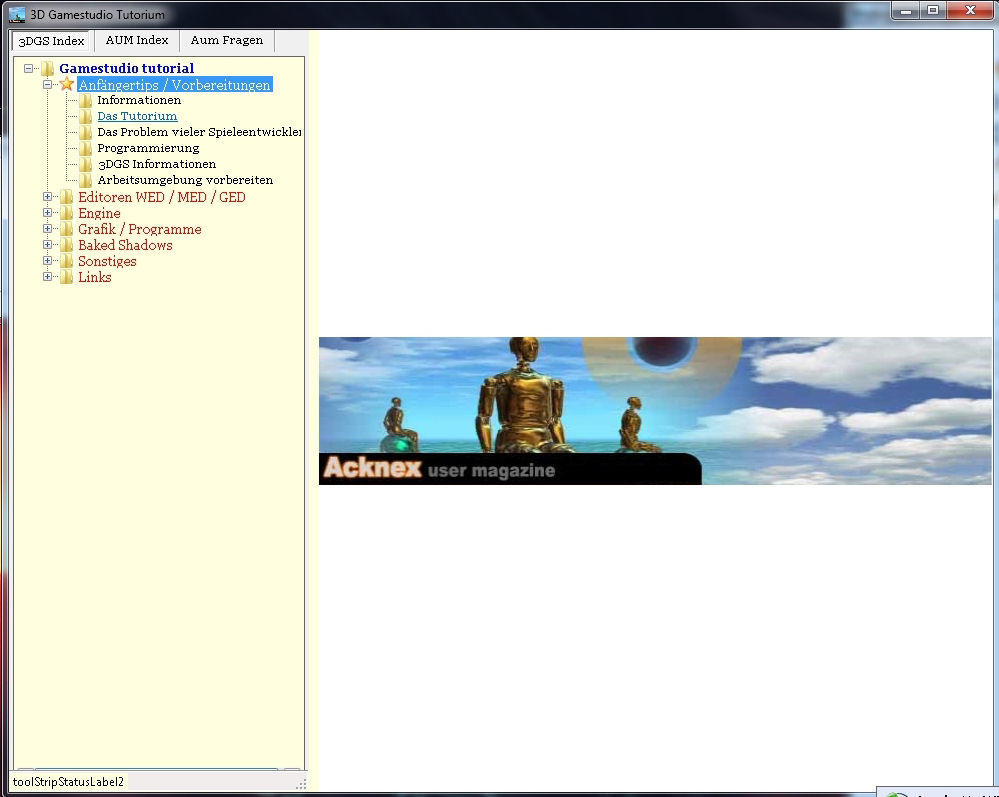The image size is (999, 797).
Task: Click the star icon beside Anfängertips
Action: click(x=66, y=84)
